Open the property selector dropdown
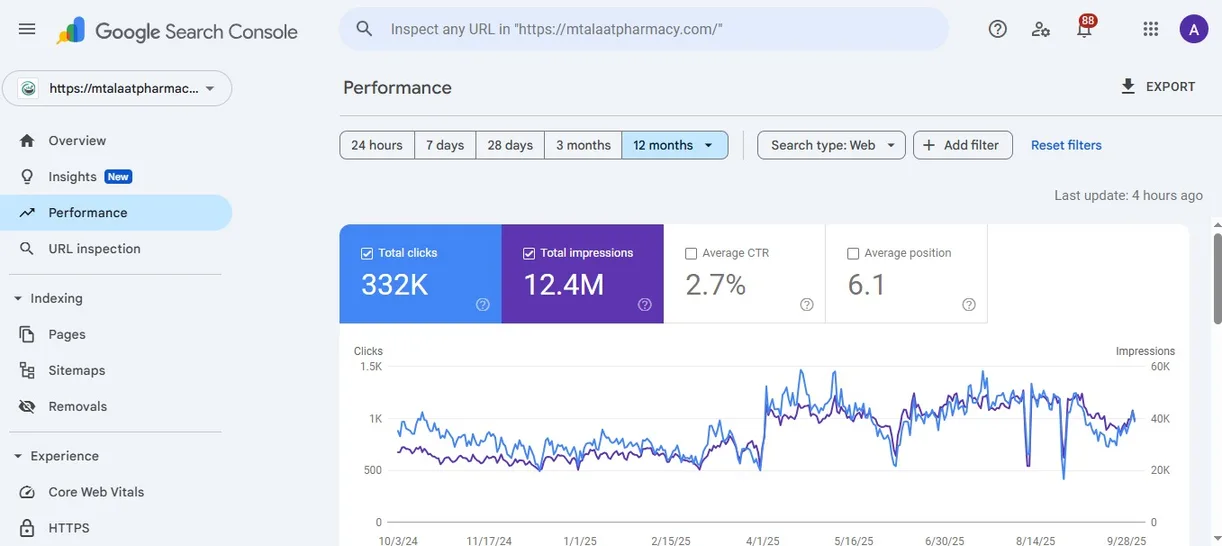This screenshot has height=546, width=1222. (x=117, y=88)
